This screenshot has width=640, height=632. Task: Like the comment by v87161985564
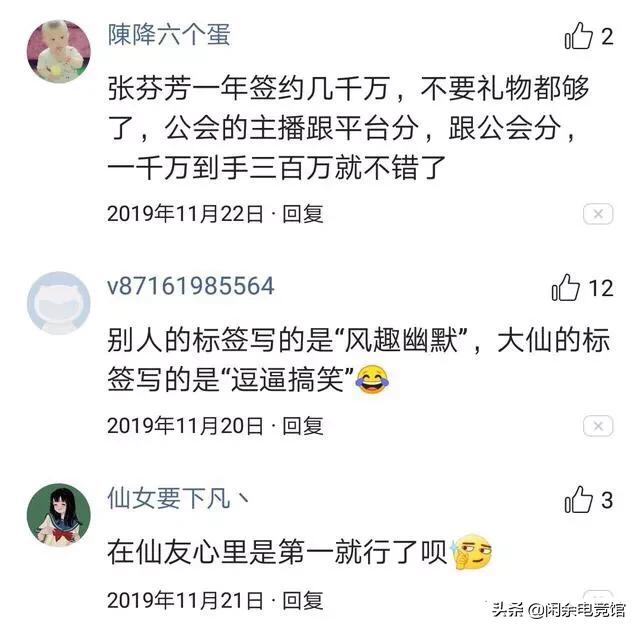(566, 288)
